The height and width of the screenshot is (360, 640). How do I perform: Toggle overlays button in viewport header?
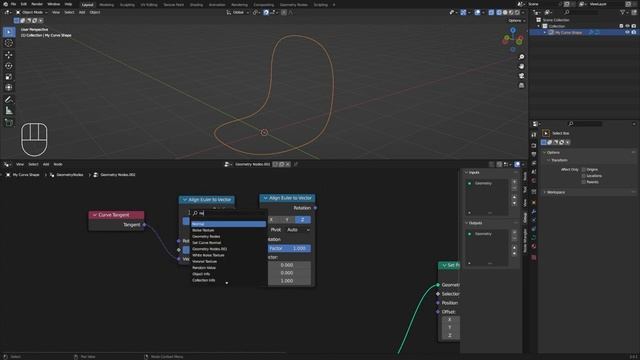click(x=477, y=13)
